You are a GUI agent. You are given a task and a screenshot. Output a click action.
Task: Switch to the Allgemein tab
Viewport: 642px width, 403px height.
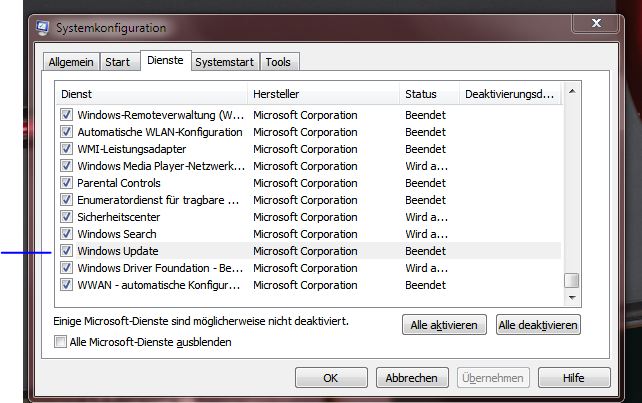[71, 62]
